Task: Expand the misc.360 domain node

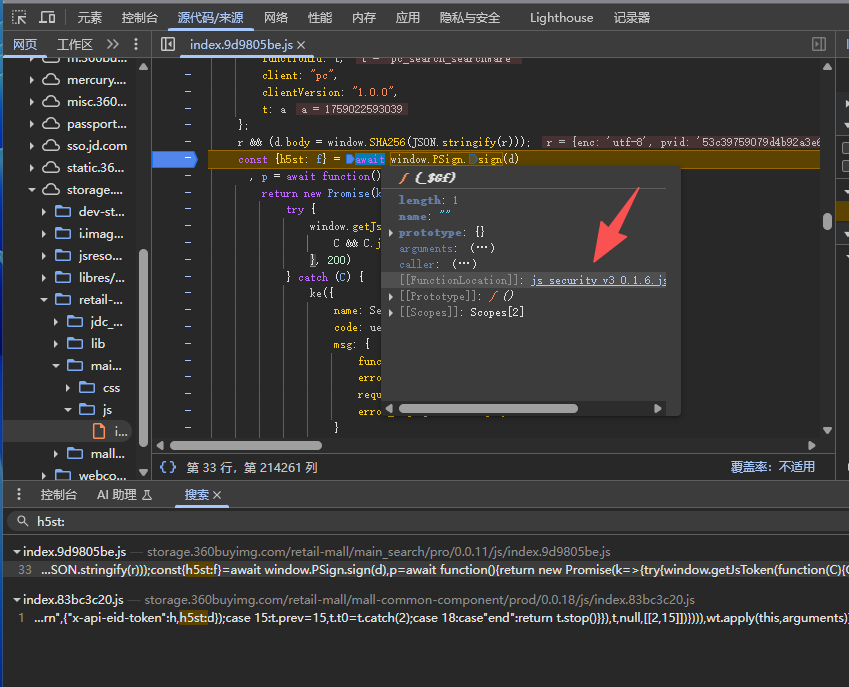Action: [31, 102]
